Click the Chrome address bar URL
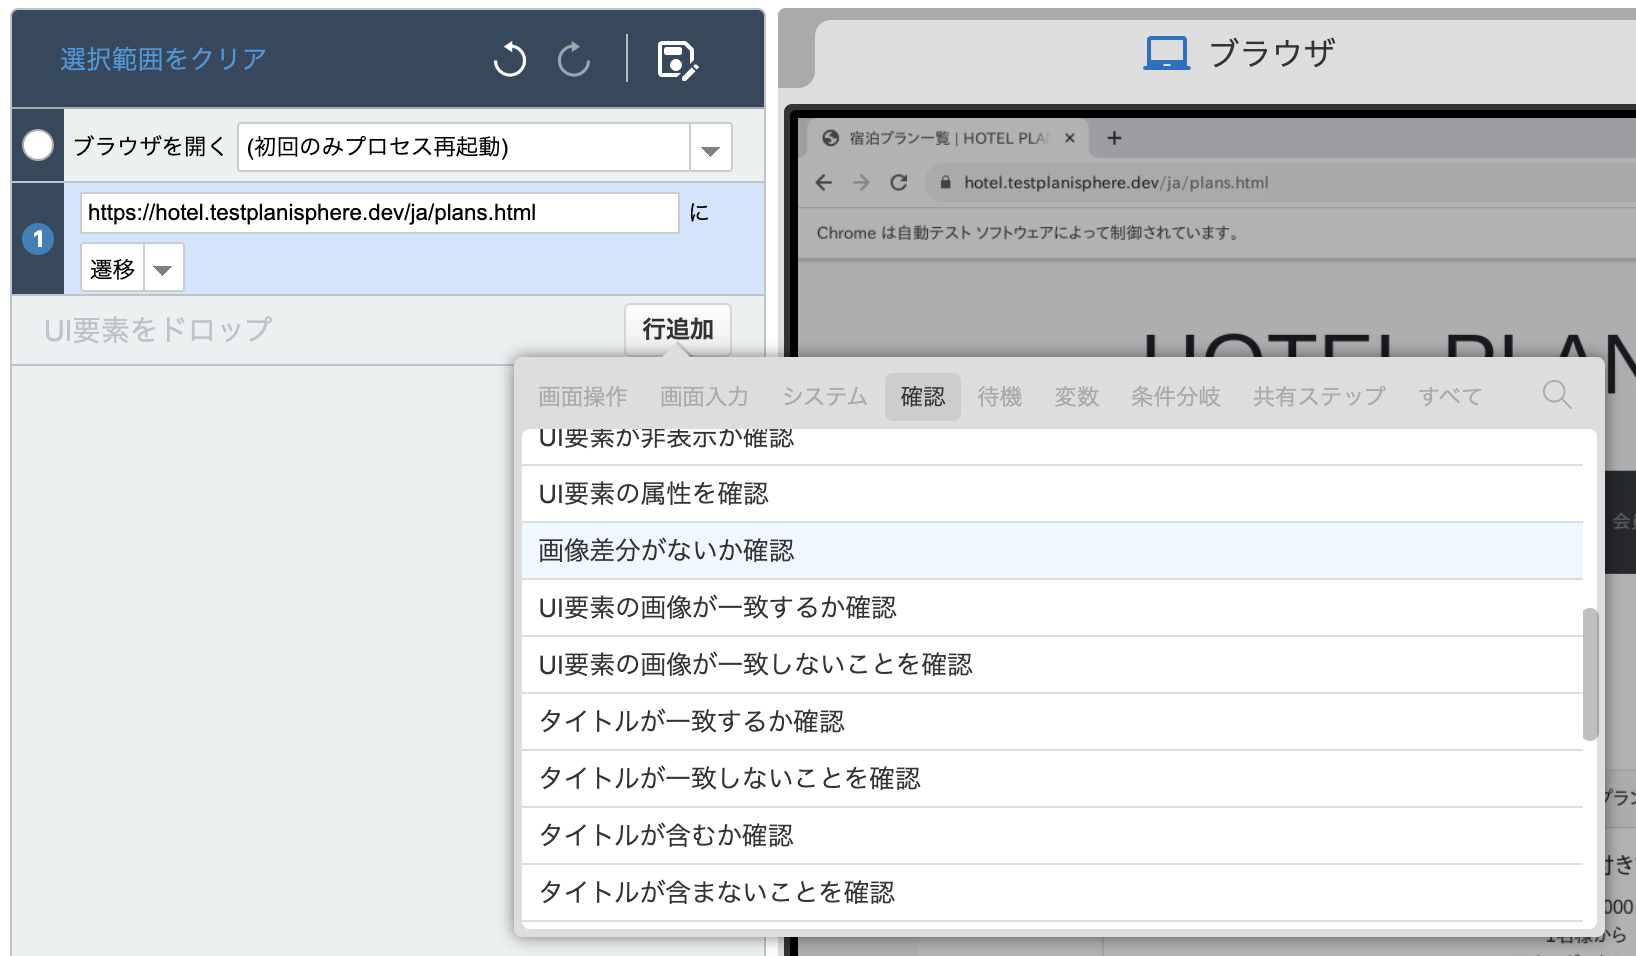This screenshot has width=1636, height=956. 1116,183
